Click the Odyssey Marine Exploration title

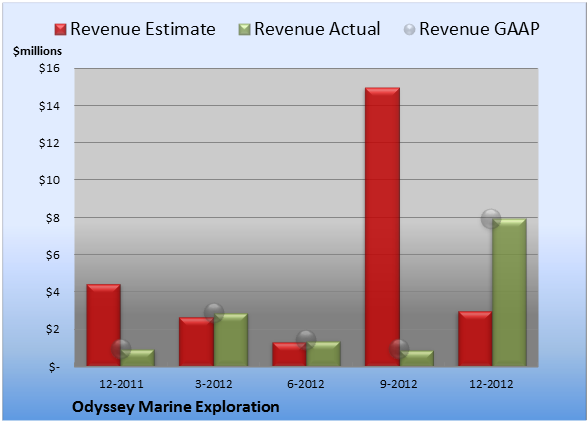[176, 407]
